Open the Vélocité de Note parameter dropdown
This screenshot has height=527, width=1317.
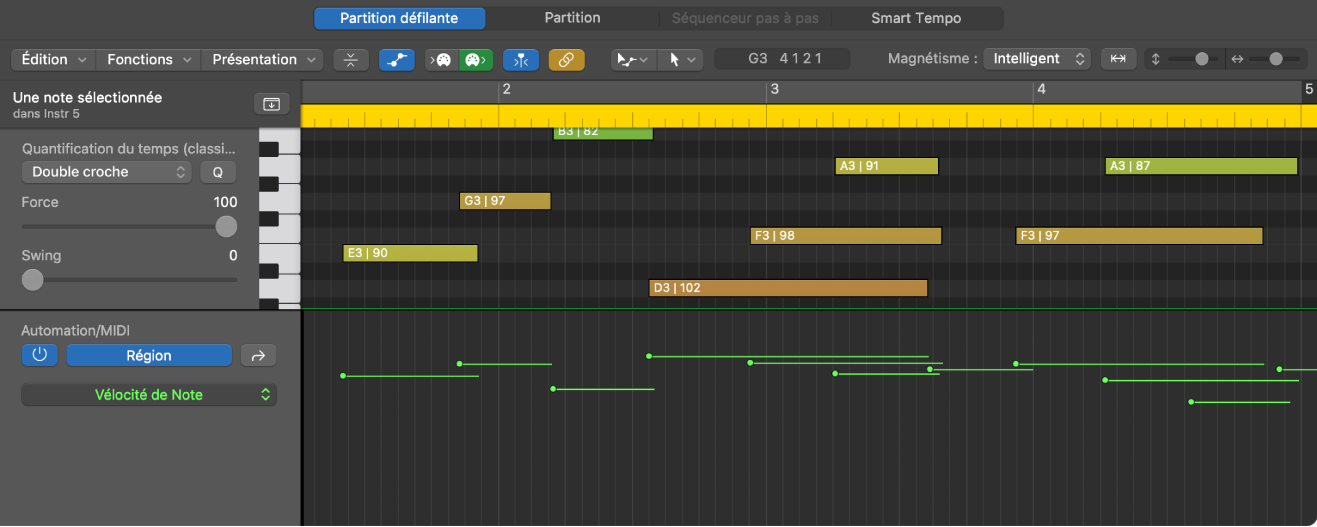tap(149, 395)
